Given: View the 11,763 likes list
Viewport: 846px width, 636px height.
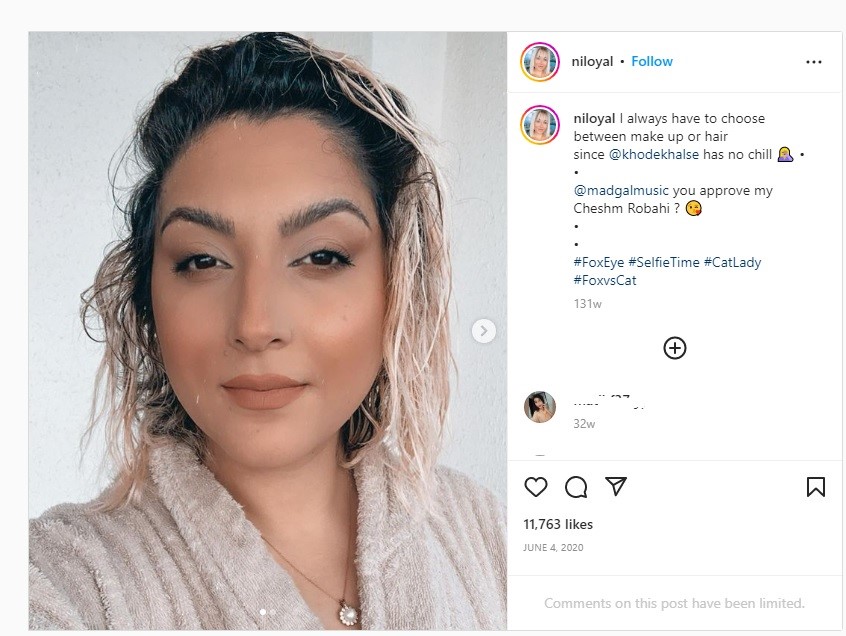Looking at the screenshot, I should [558, 524].
